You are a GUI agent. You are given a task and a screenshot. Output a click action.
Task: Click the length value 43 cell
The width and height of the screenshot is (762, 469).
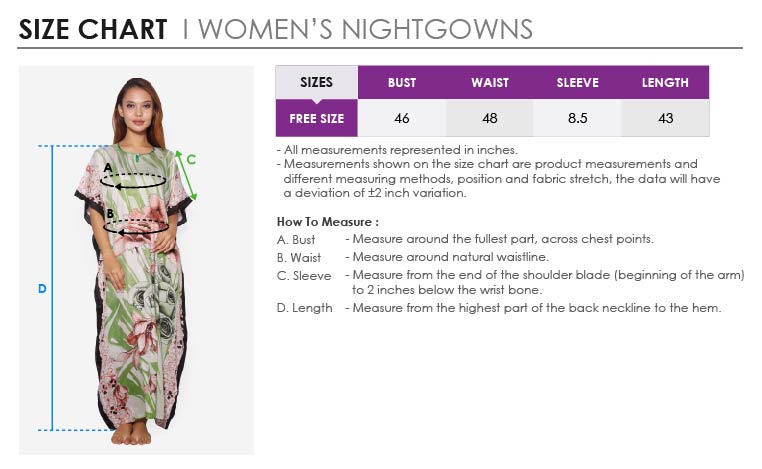point(665,119)
